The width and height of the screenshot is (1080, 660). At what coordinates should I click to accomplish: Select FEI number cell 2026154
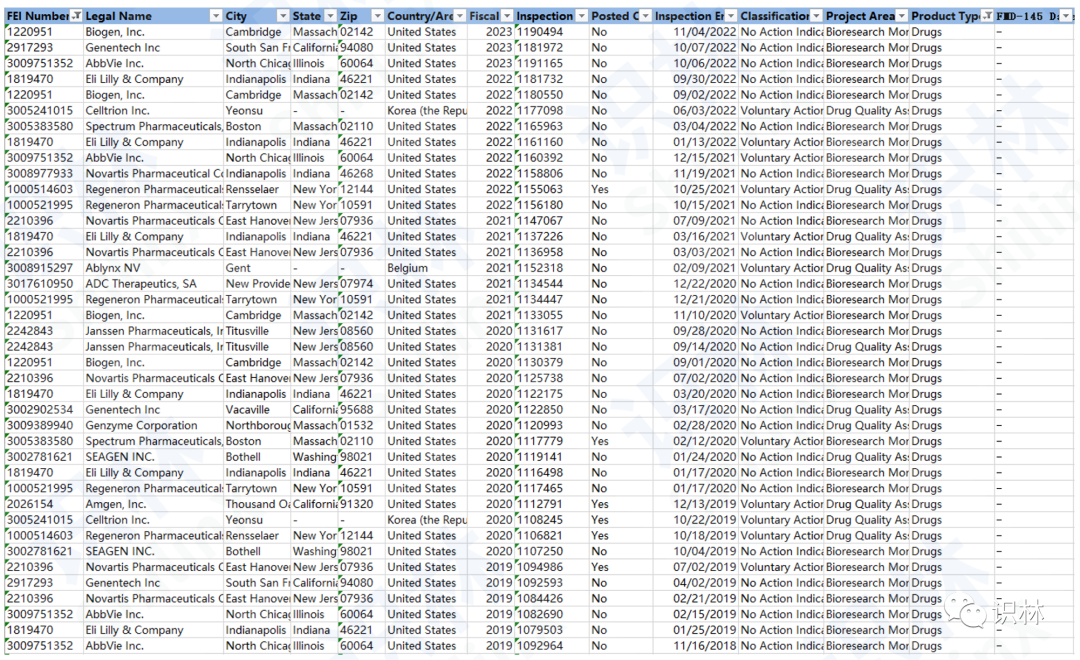44,504
